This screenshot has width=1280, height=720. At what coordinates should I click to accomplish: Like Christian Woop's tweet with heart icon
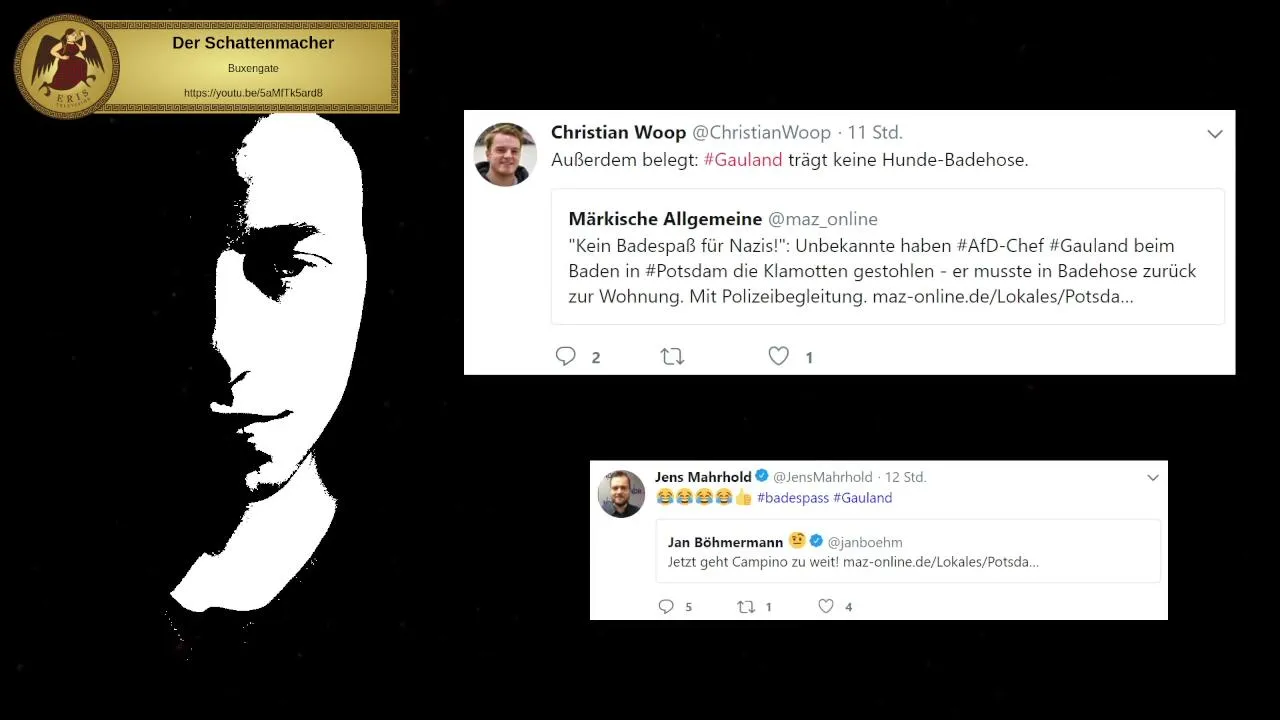tap(779, 356)
